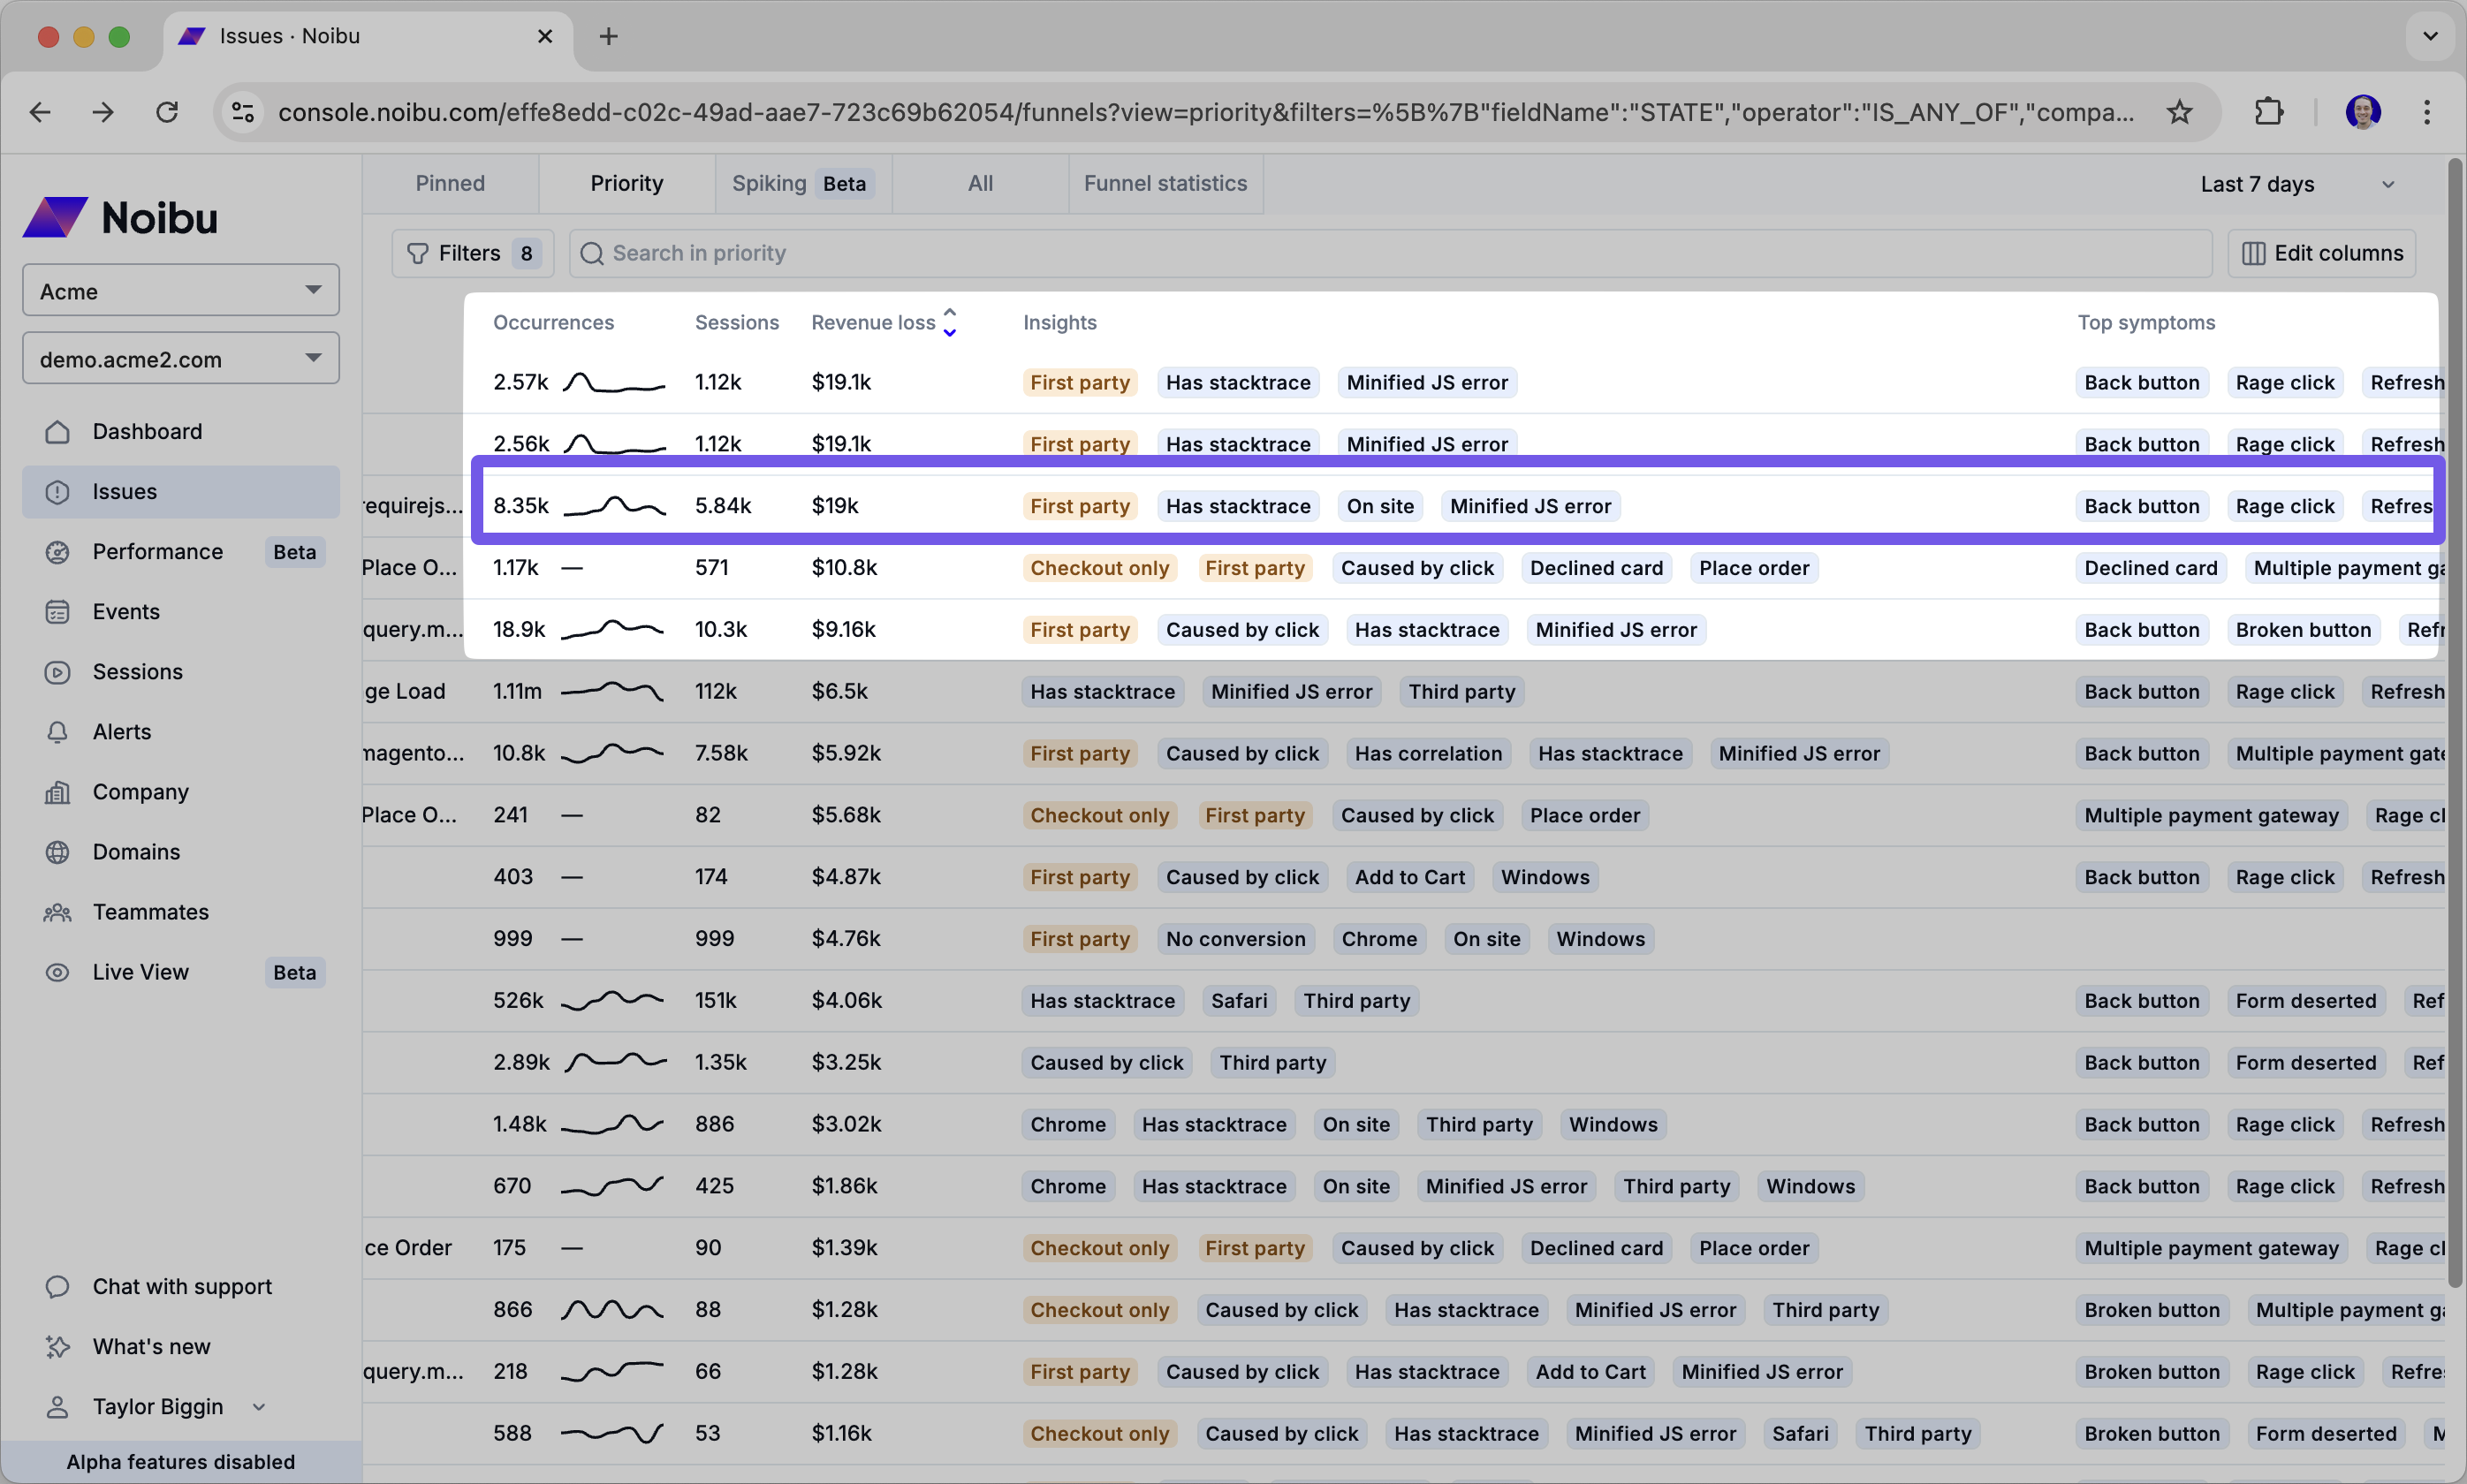This screenshot has height=1484, width=2467.
Task: Click the vertical page scrollbar
Action: [x=2454, y=720]
